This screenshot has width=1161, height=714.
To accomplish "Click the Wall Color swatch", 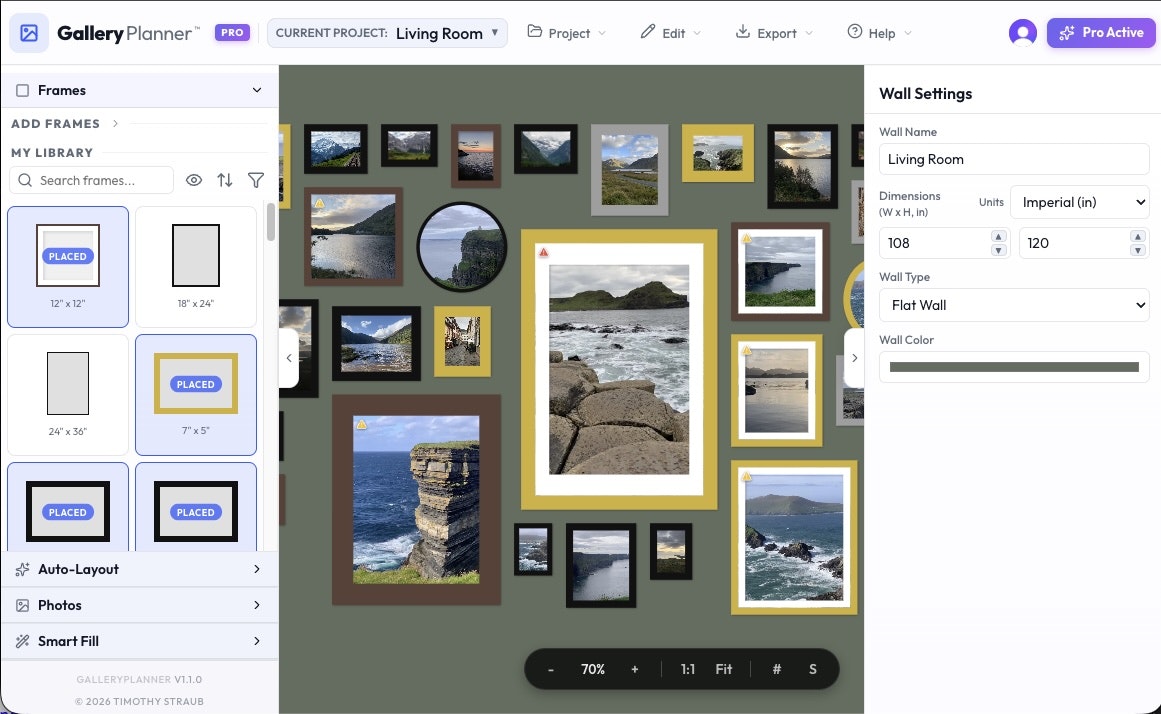I will [1013, 367].
